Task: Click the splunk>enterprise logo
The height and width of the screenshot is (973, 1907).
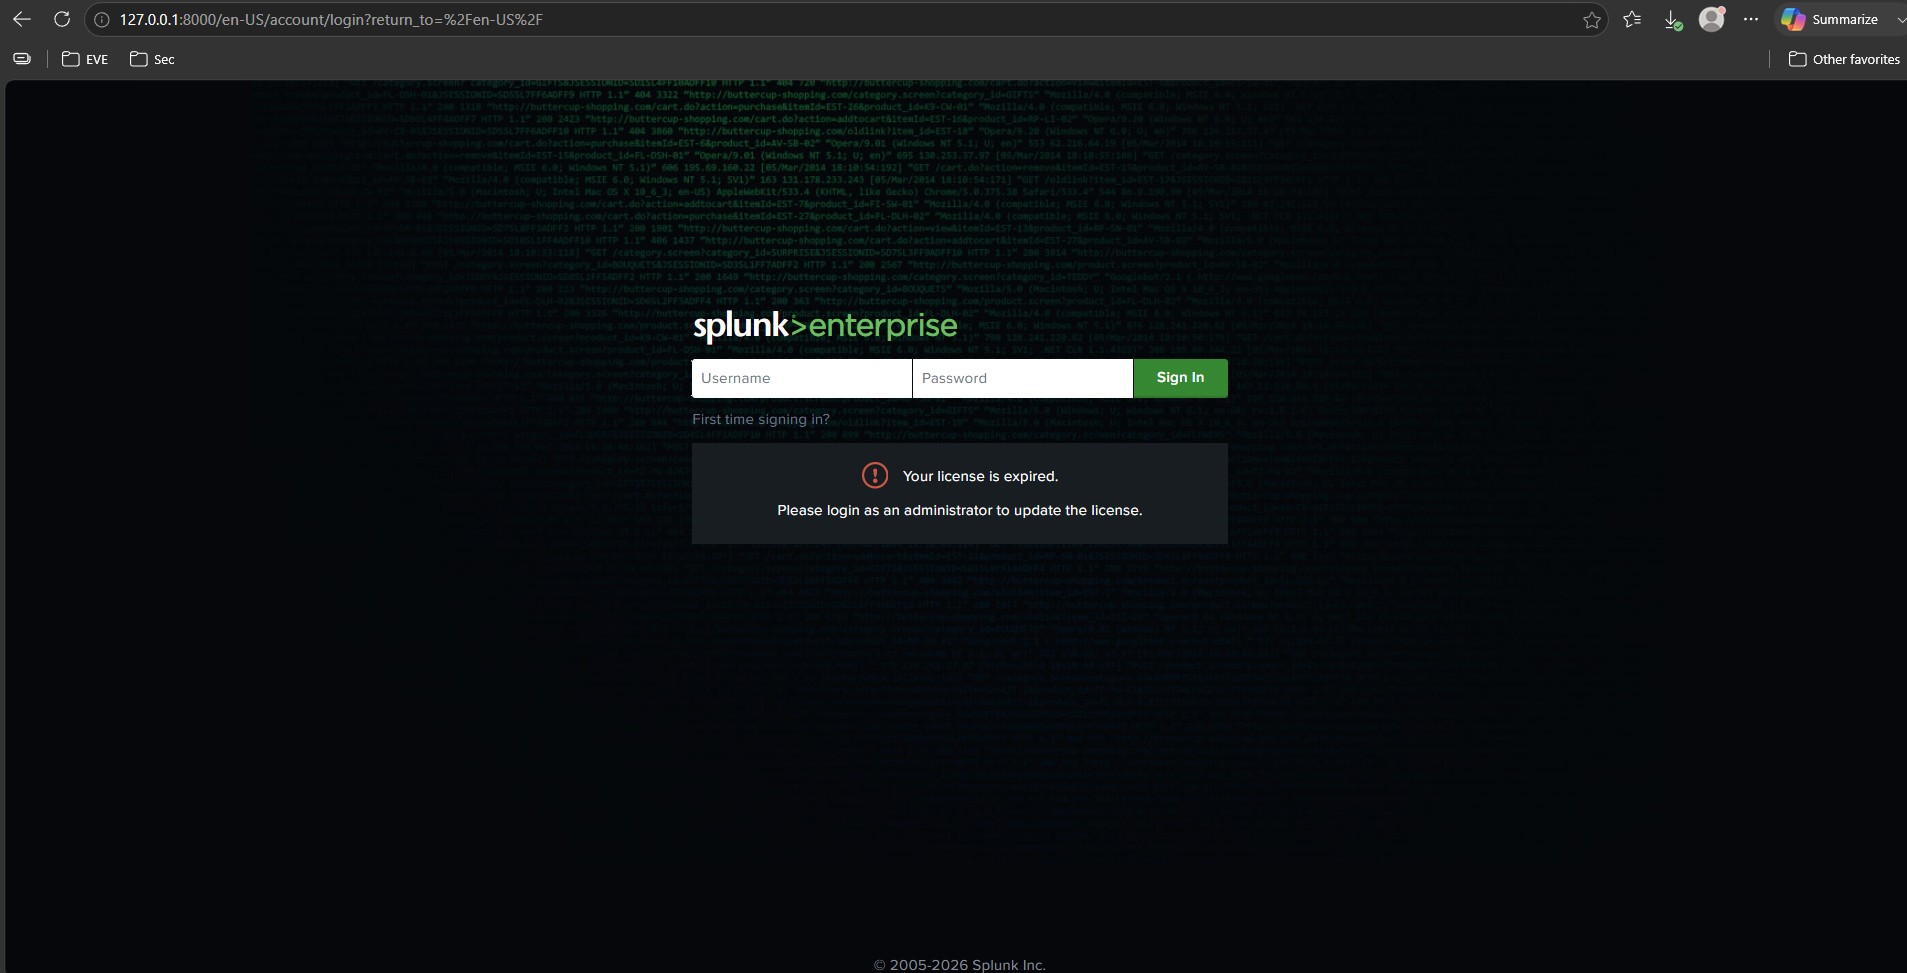Action: pos(825,327)
